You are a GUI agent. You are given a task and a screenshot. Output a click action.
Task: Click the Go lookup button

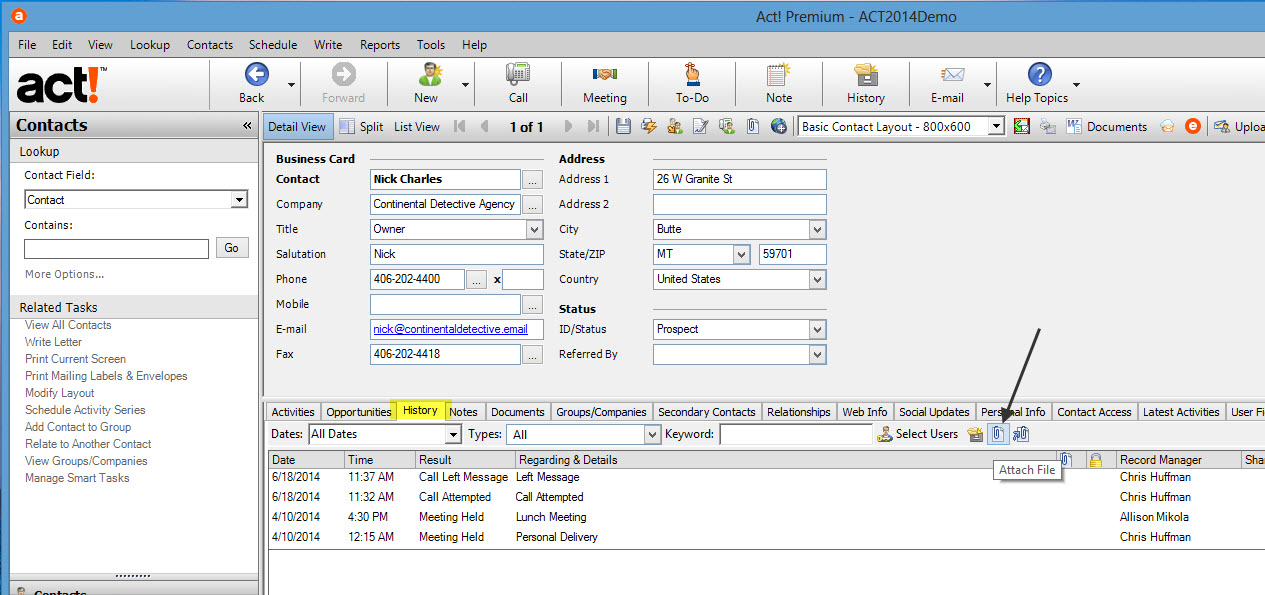coord(232,248)
